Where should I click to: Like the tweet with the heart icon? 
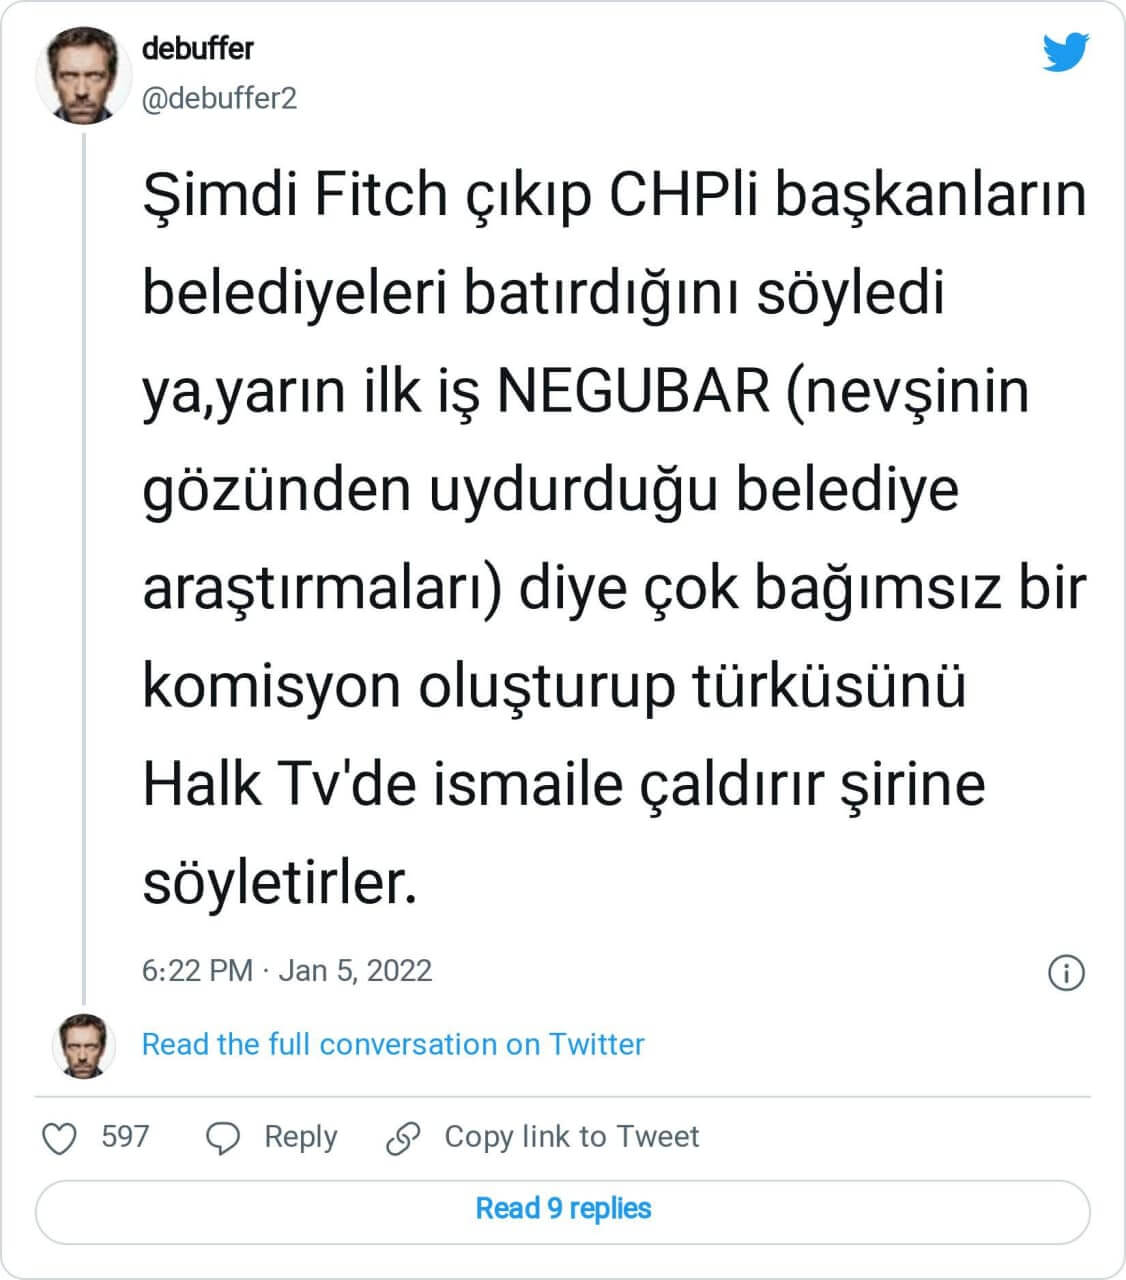pos(60,1138)
